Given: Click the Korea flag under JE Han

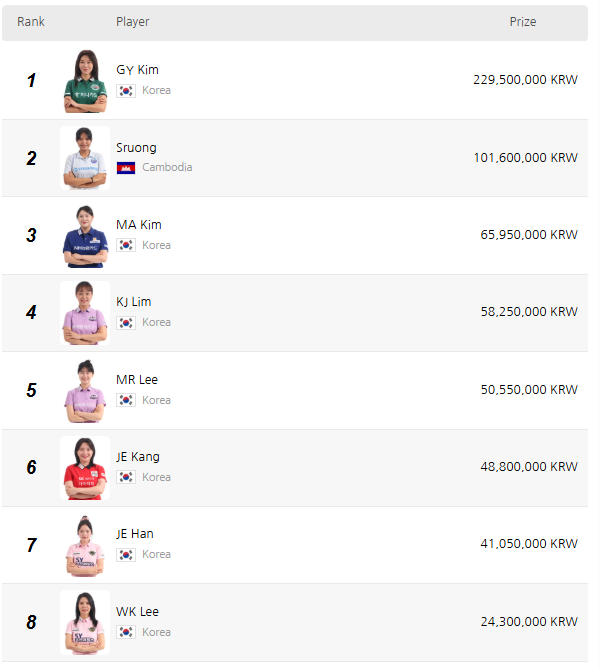Looking at the screenshot, I should [126, 554].
